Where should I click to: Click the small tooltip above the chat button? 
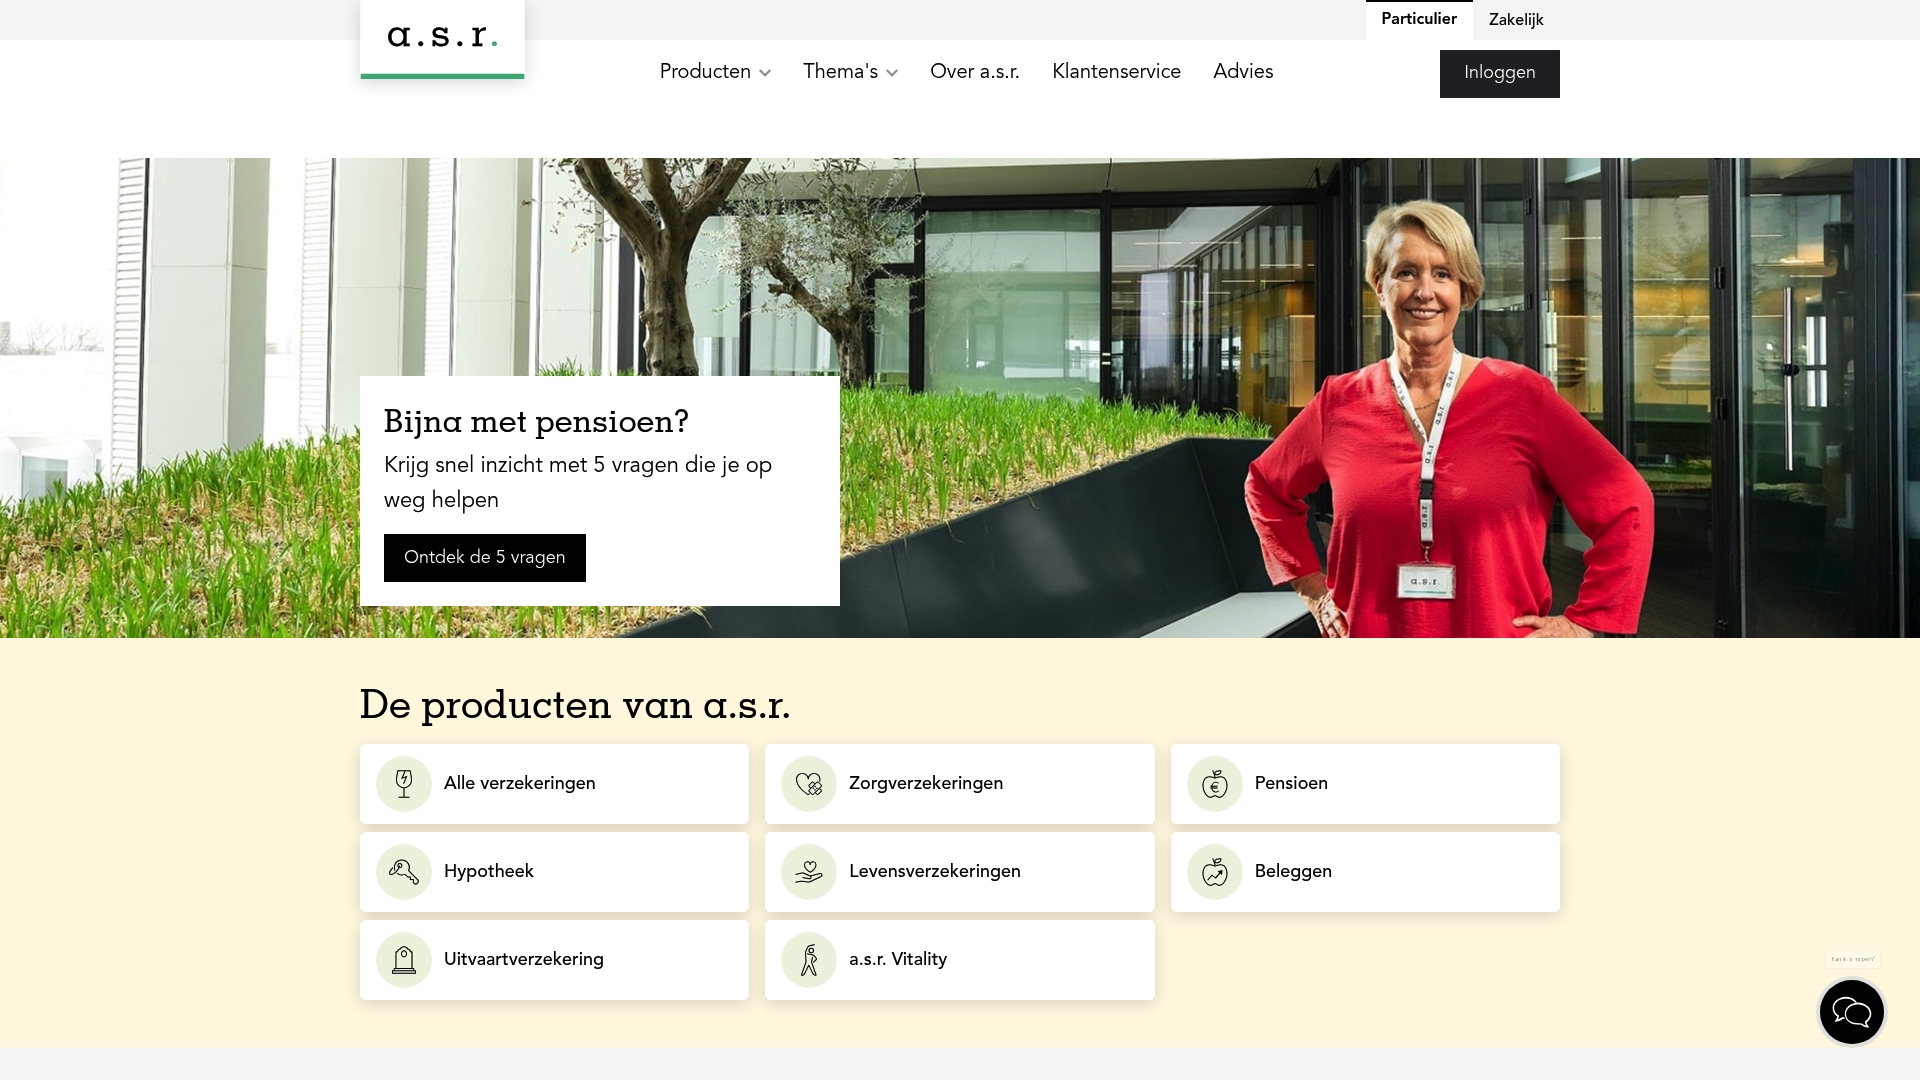coord(1852,959)
